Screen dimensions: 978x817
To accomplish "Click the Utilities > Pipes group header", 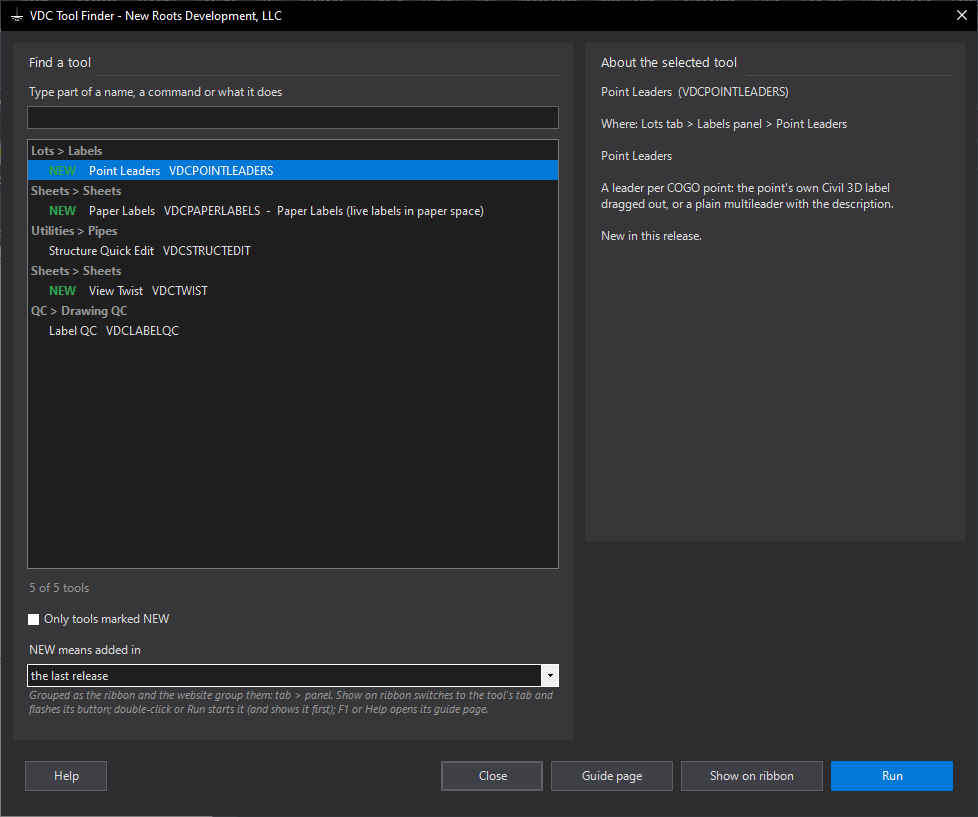I will click(74, 231).
